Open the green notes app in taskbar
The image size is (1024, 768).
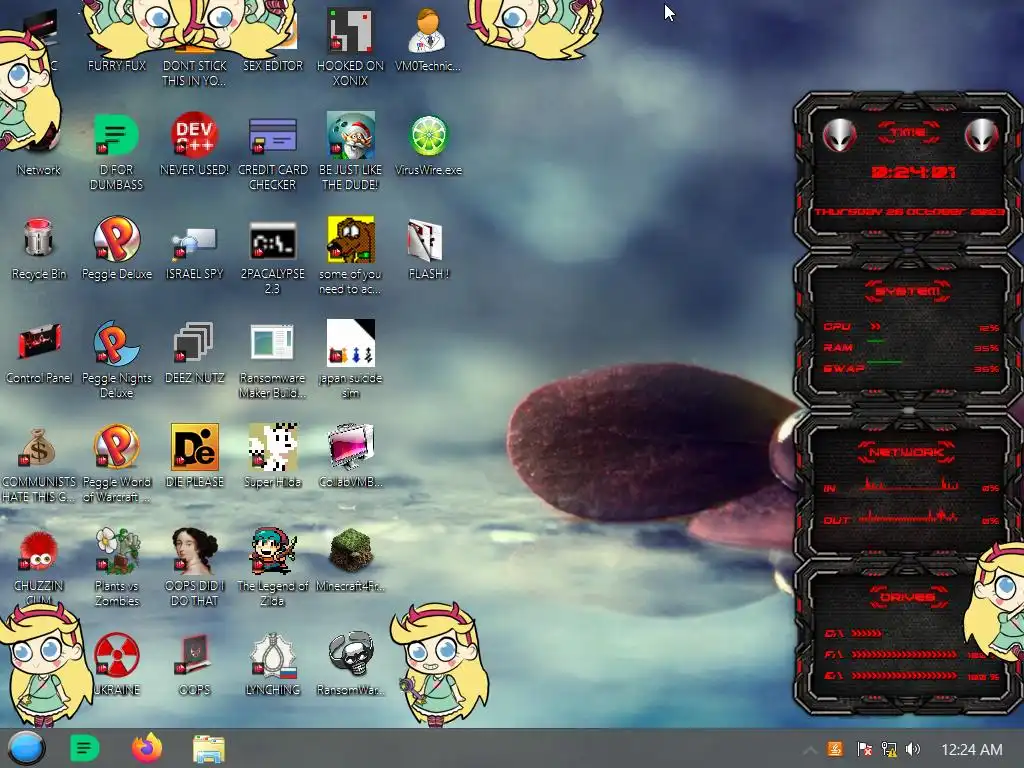click(x=84, y=748)
